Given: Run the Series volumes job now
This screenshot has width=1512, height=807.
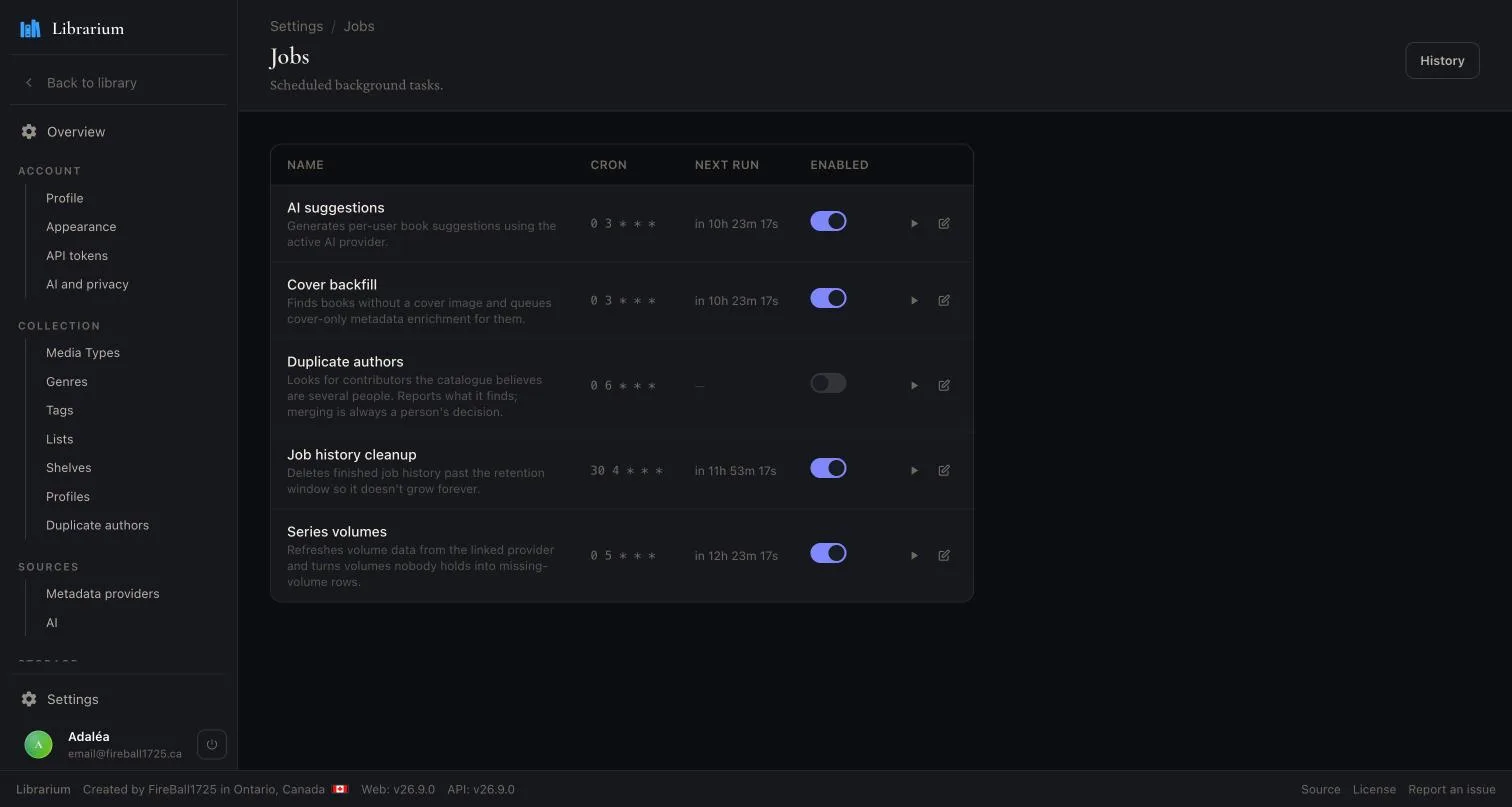Looking at the screenshot, I should [x=914, y=556].
